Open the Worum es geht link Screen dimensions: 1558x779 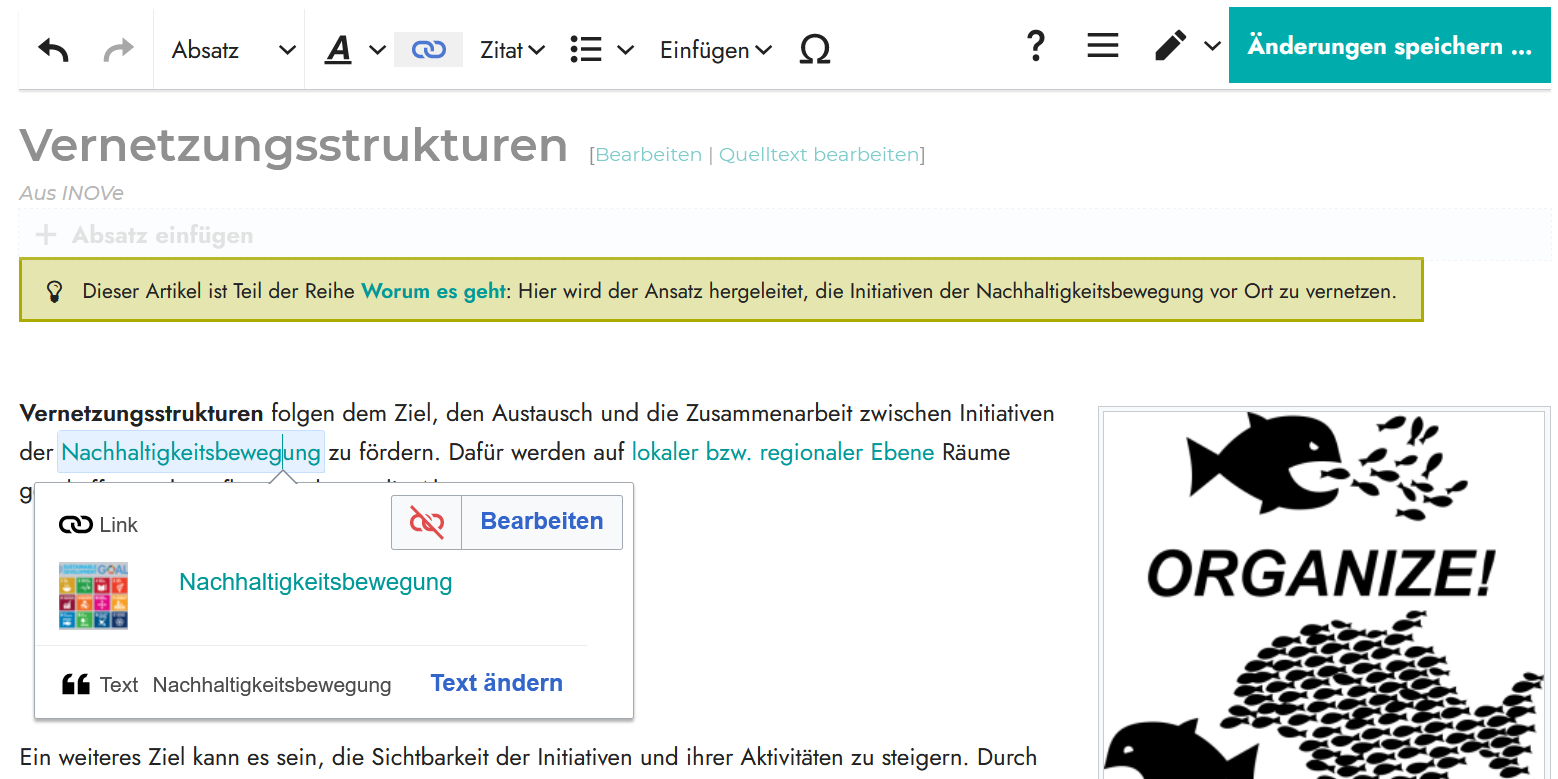(x=433, y=292)
